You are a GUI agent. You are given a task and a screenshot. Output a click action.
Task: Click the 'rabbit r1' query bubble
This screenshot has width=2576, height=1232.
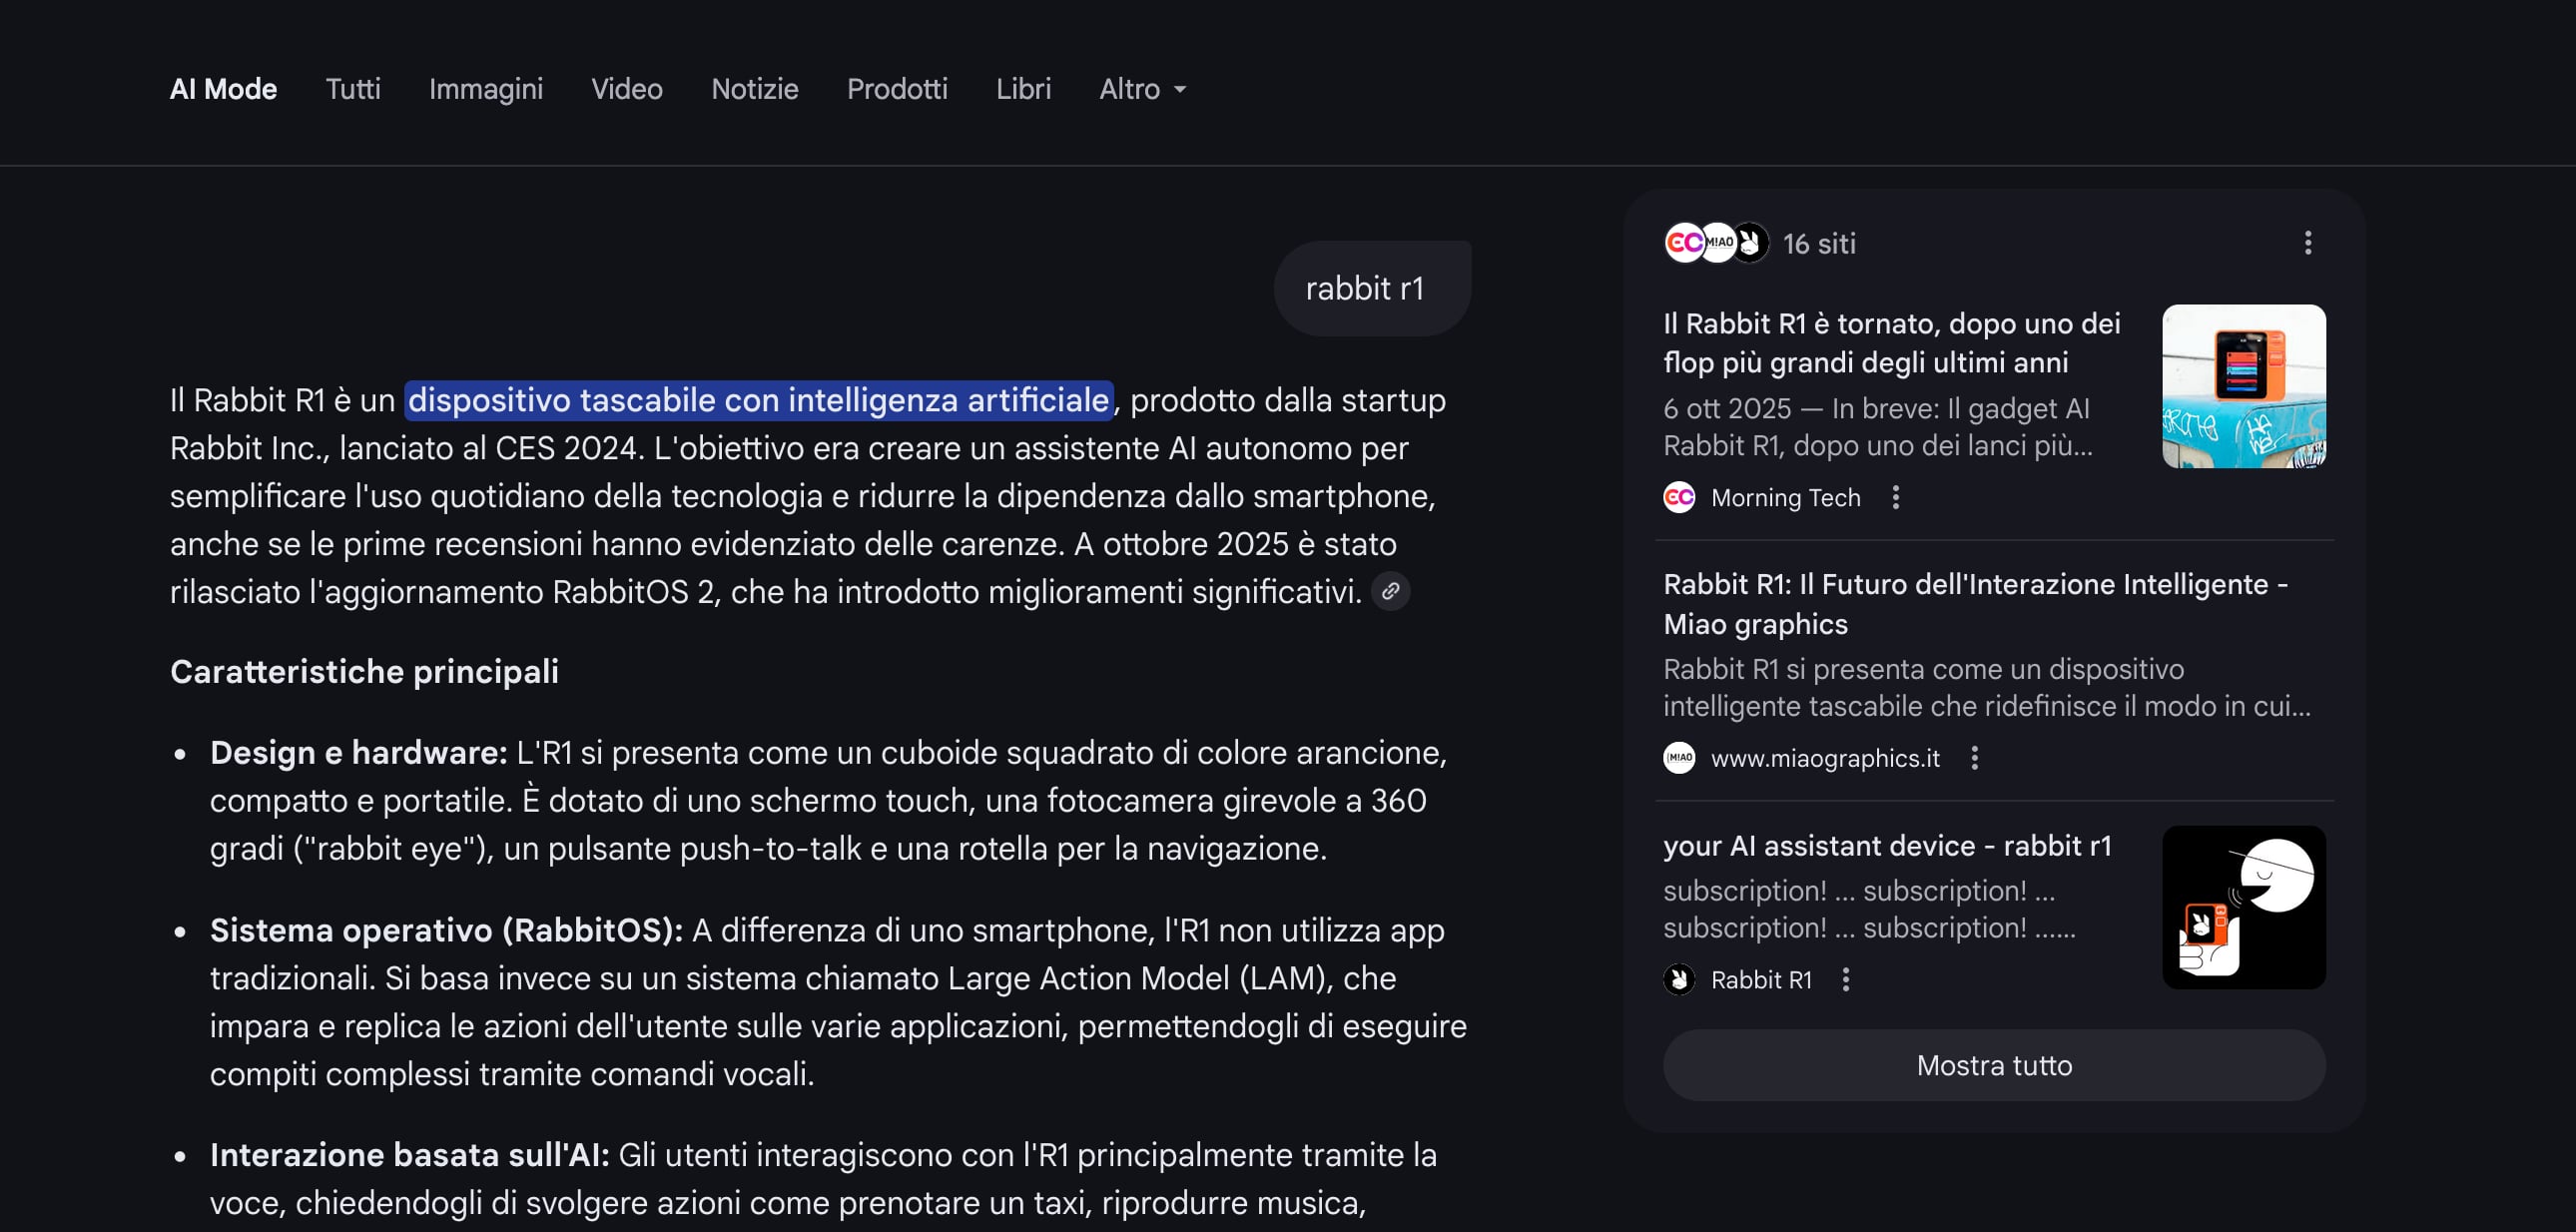pos(1364,289)
